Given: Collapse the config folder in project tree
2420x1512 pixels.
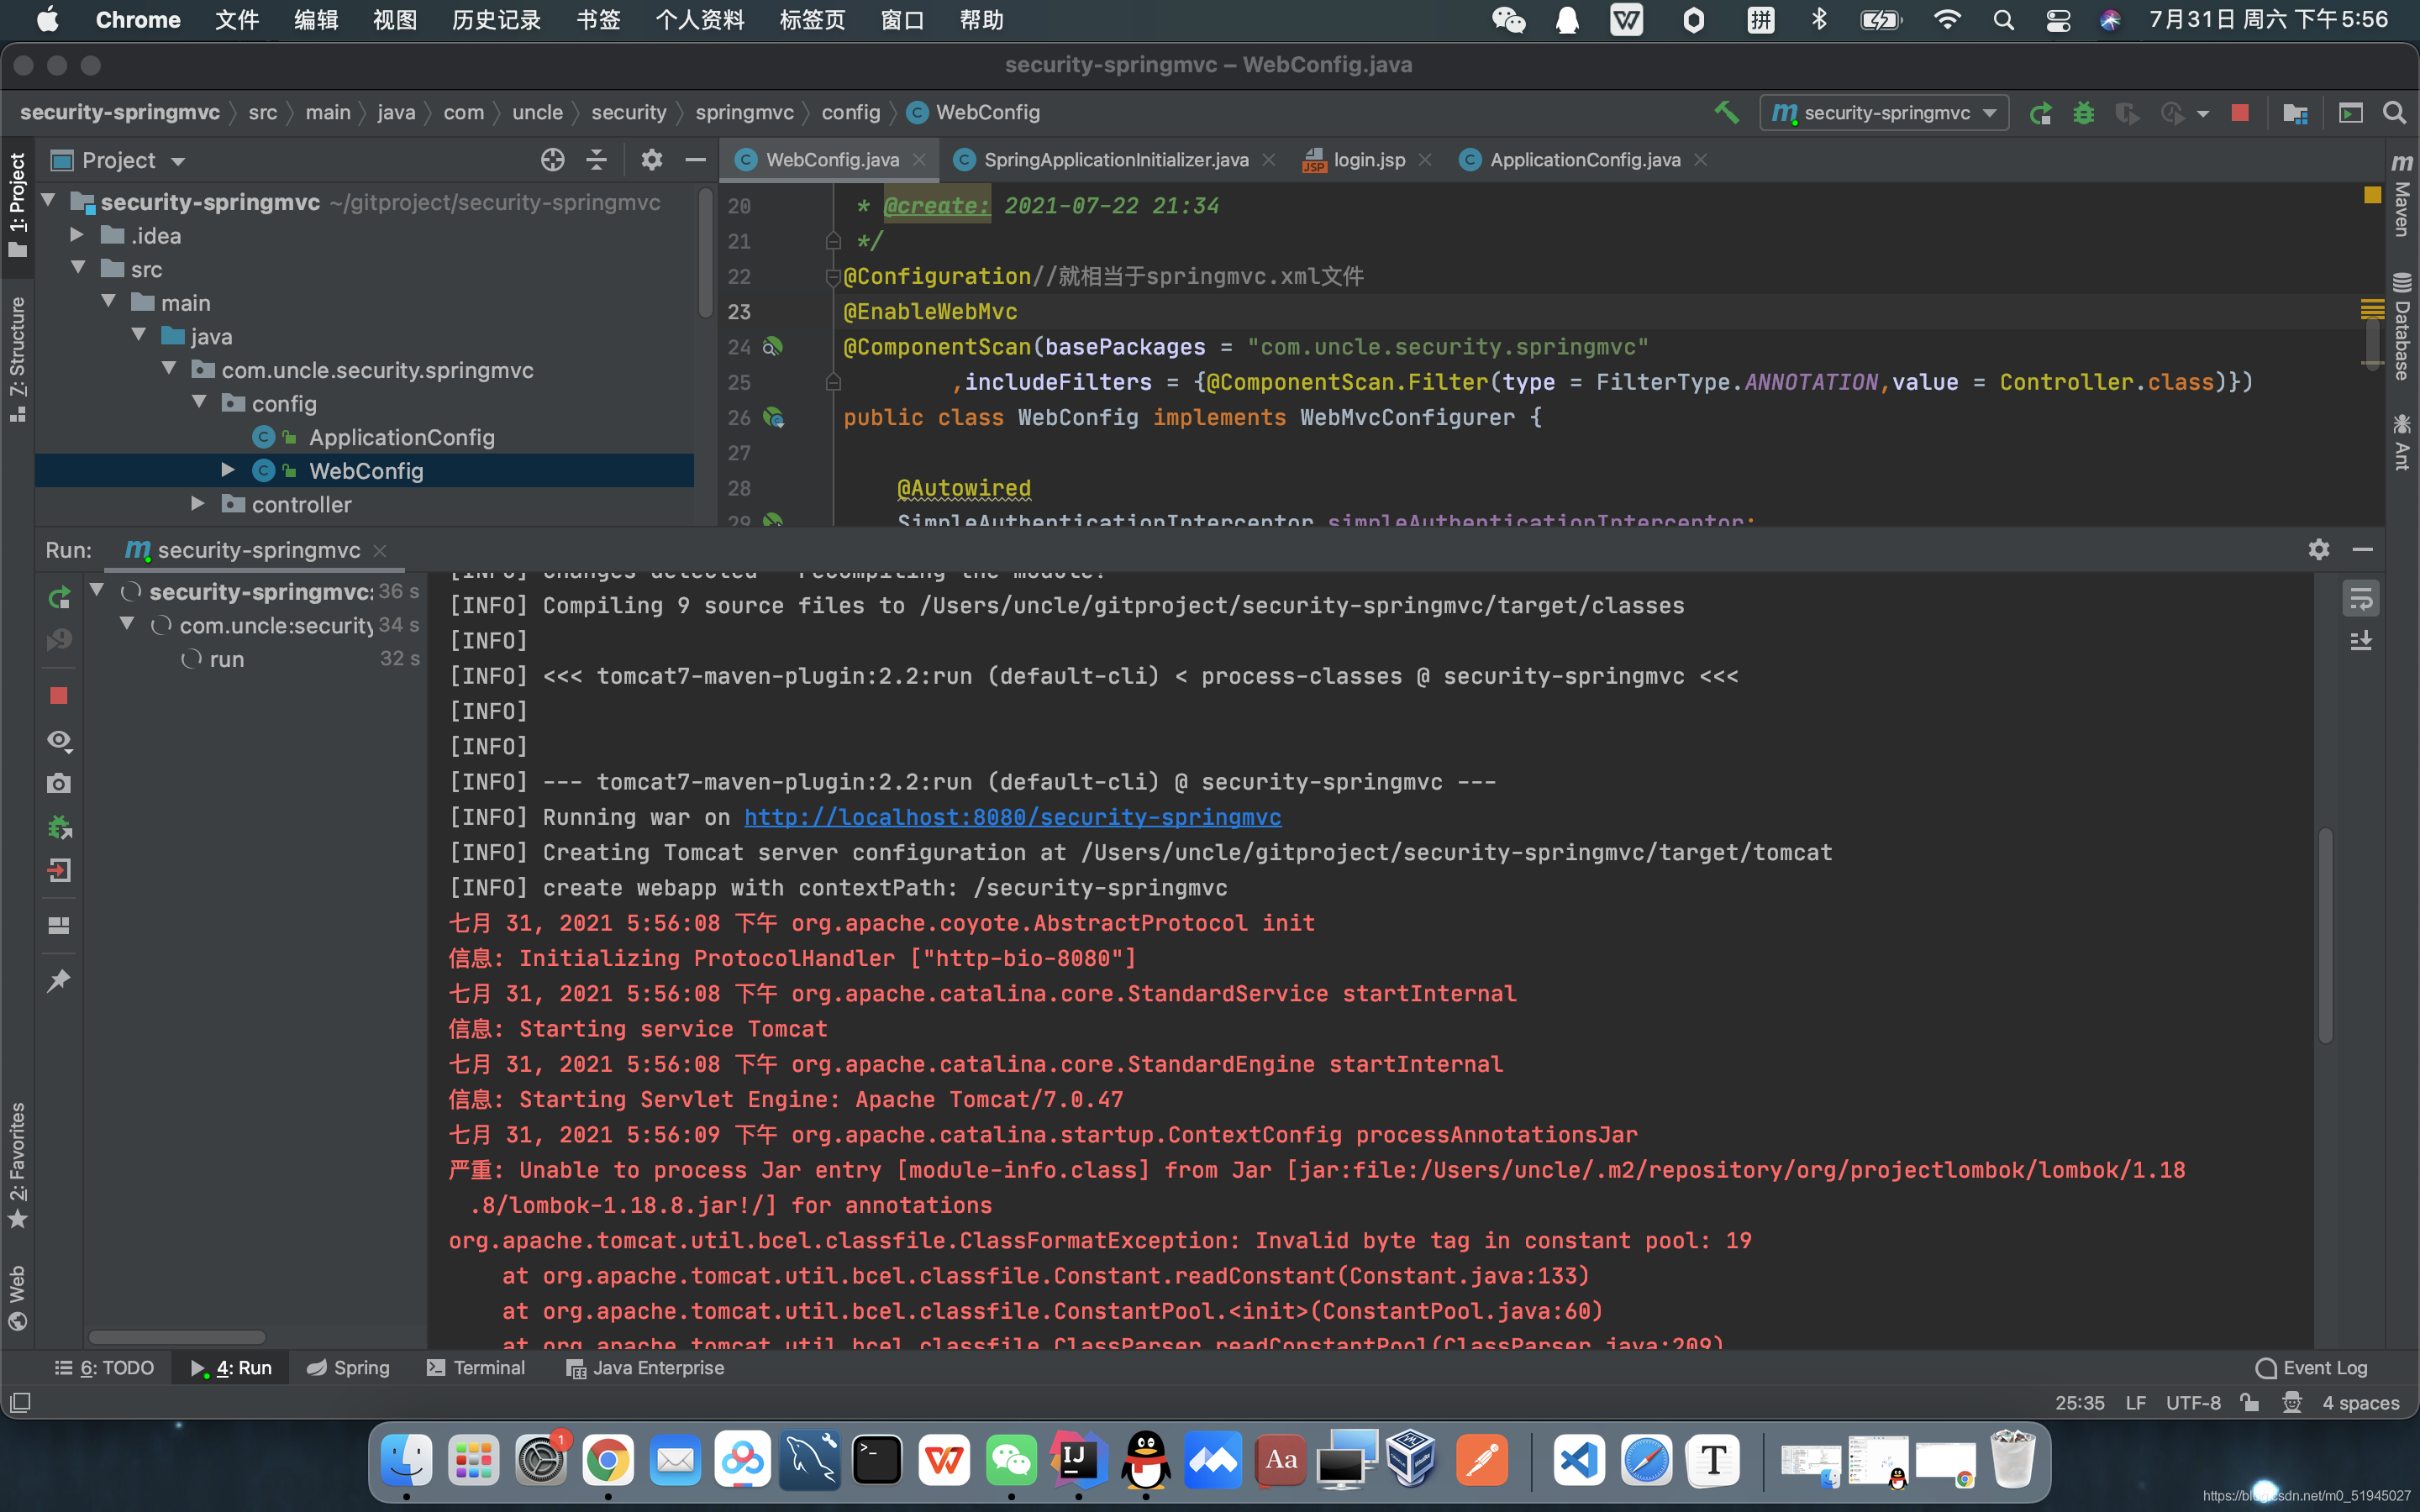Looking at the screenshot, I should click(x=199, y=403).
